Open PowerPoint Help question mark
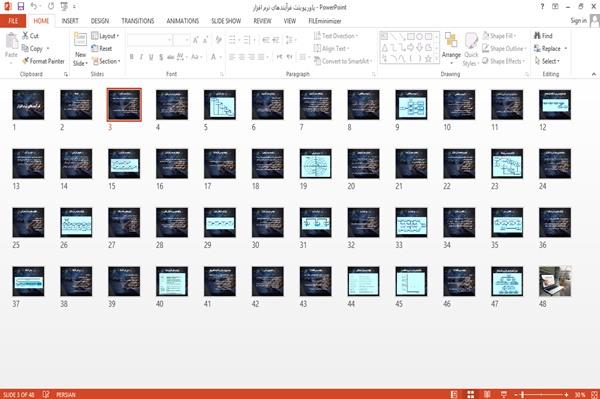 (x=542, y=7)
